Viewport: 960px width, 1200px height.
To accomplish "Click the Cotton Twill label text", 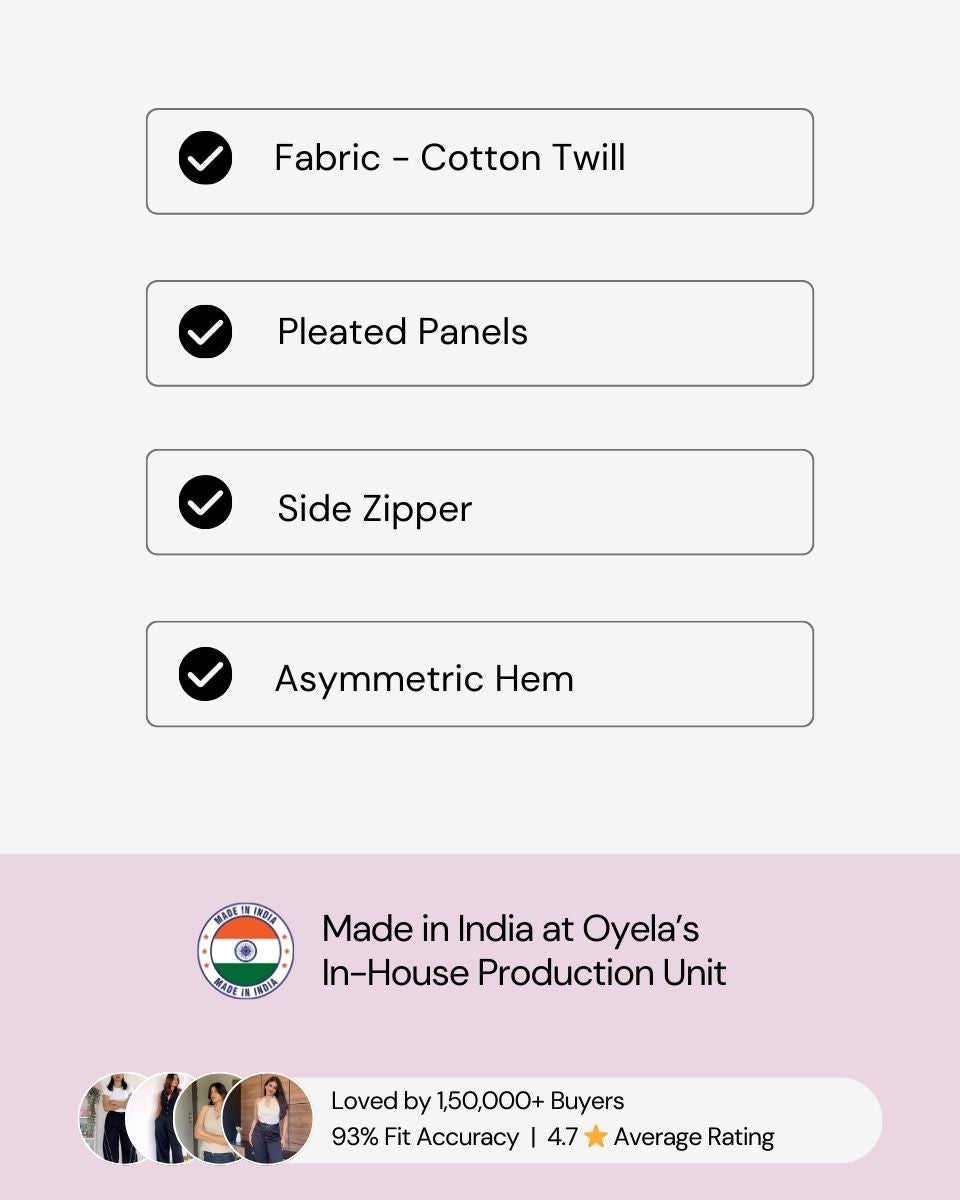I will pos(523,158).
